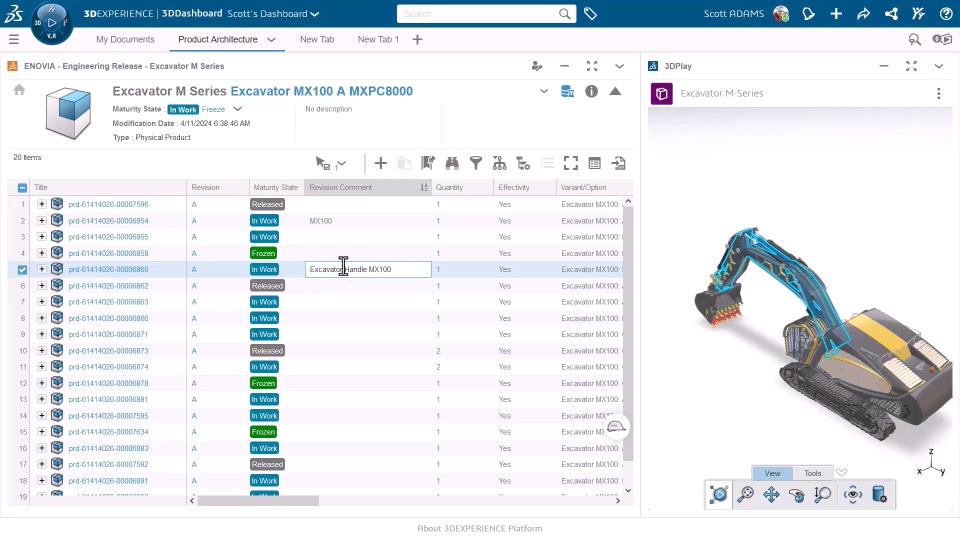Expand row prd-61414026-00007634
The image size is (960, 540).
pos(42,432)
